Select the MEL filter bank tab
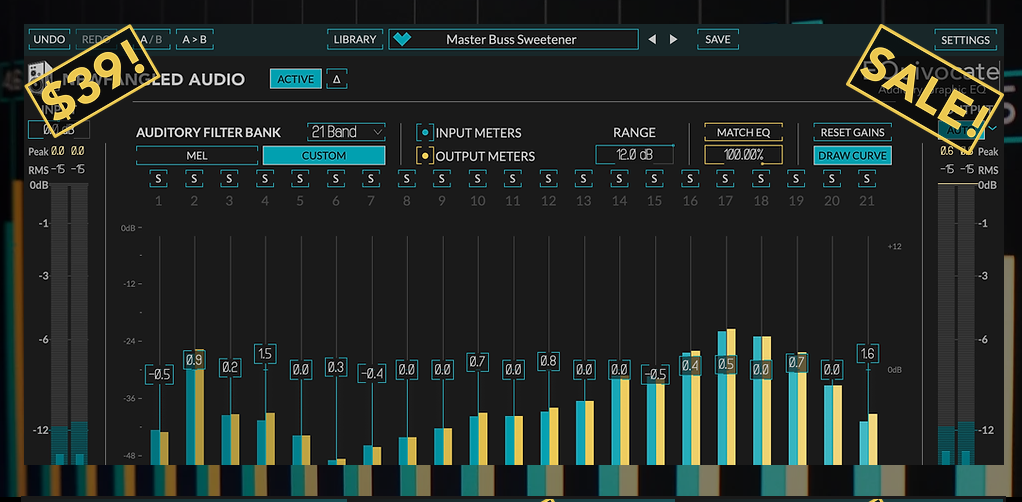The image size is (1022, 502). point(197,156)
